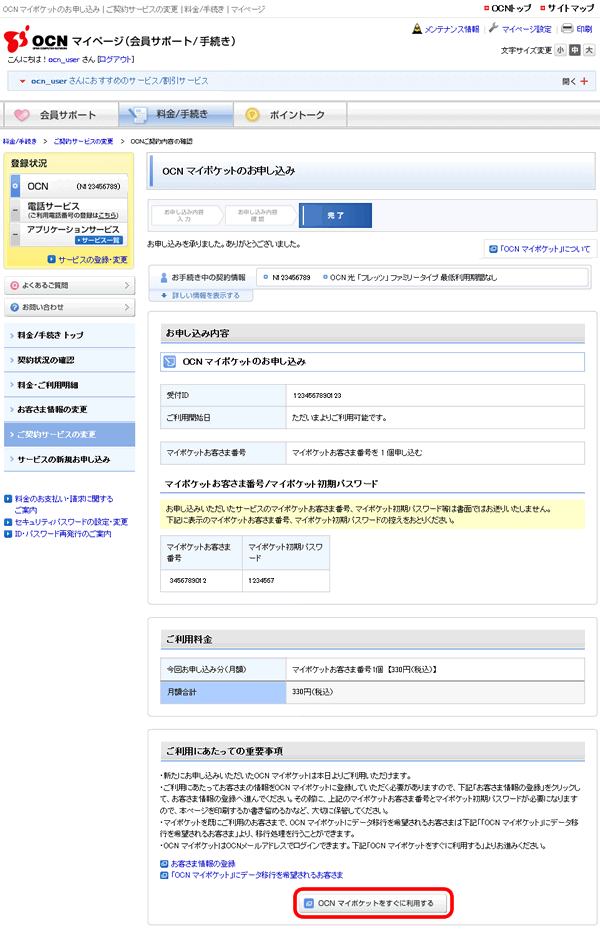Expand recommended services with red plus
The image size is (600, 931).
coord(584,81)
